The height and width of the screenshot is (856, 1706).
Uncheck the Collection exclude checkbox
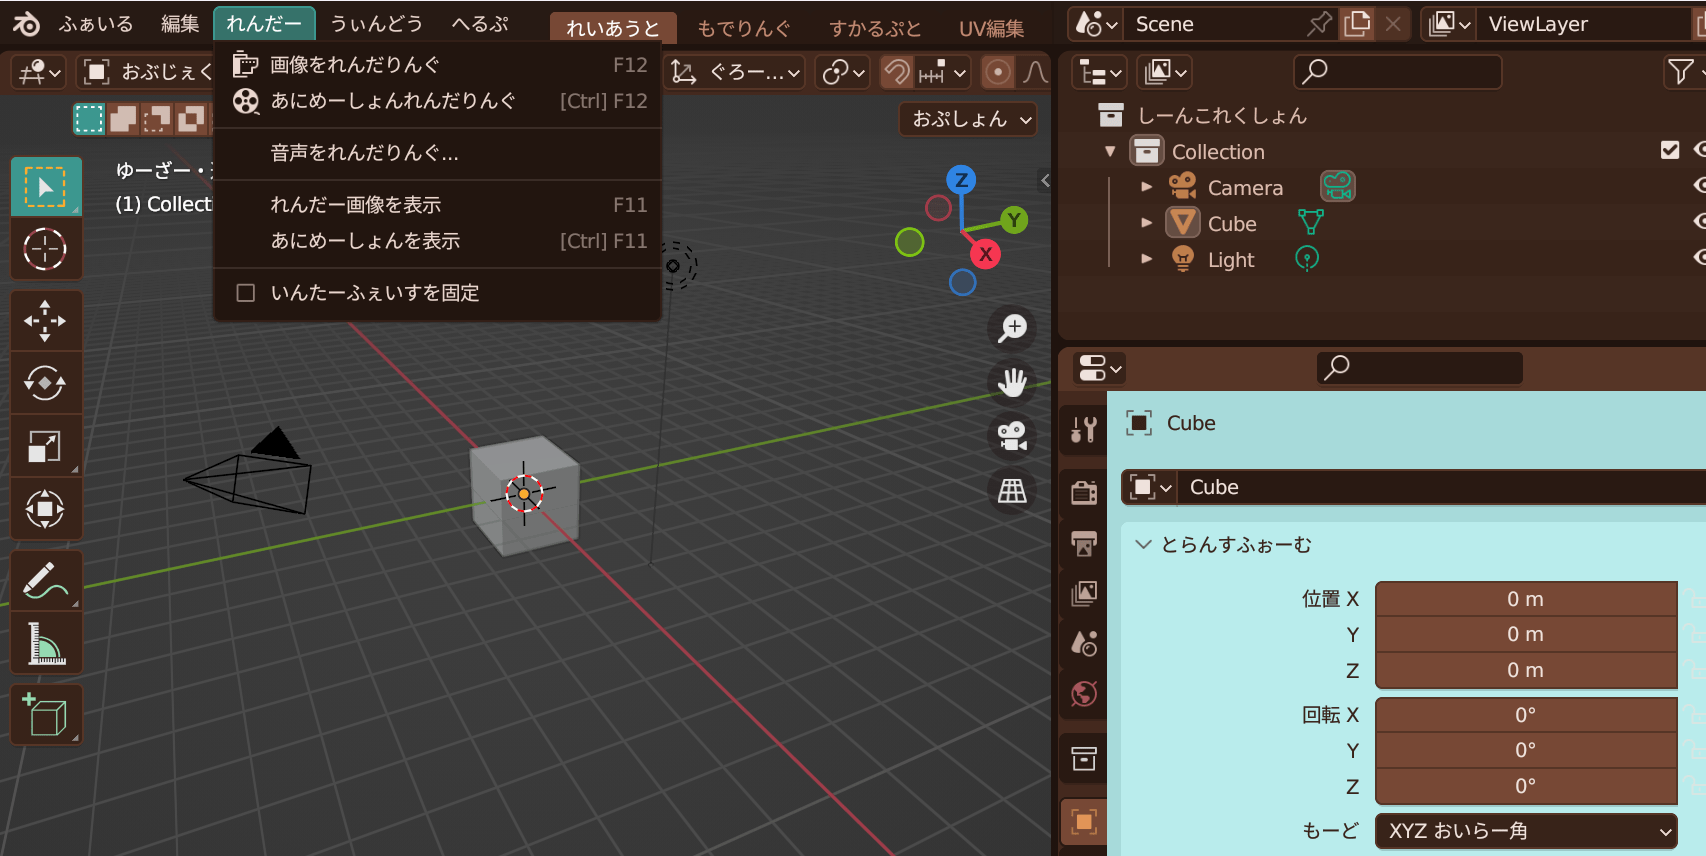pos(1669,150)
